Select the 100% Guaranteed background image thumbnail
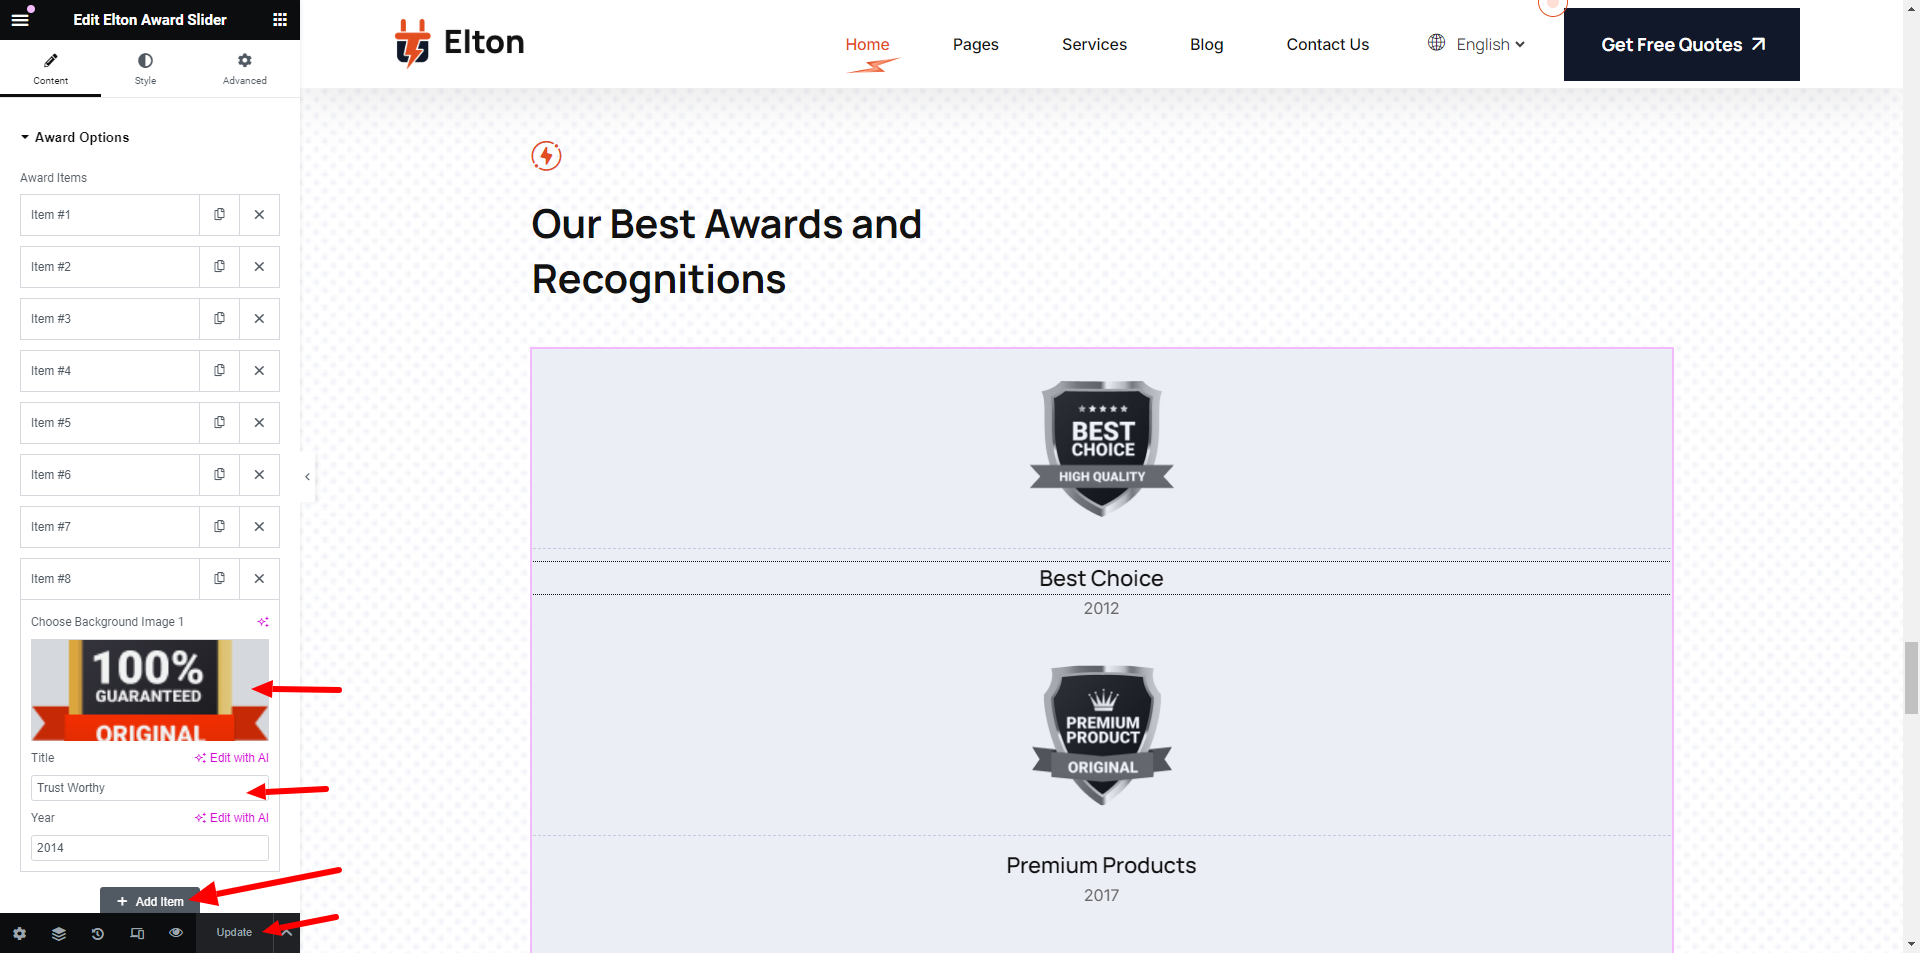The image size is (1920, 953). coord(150,690)
